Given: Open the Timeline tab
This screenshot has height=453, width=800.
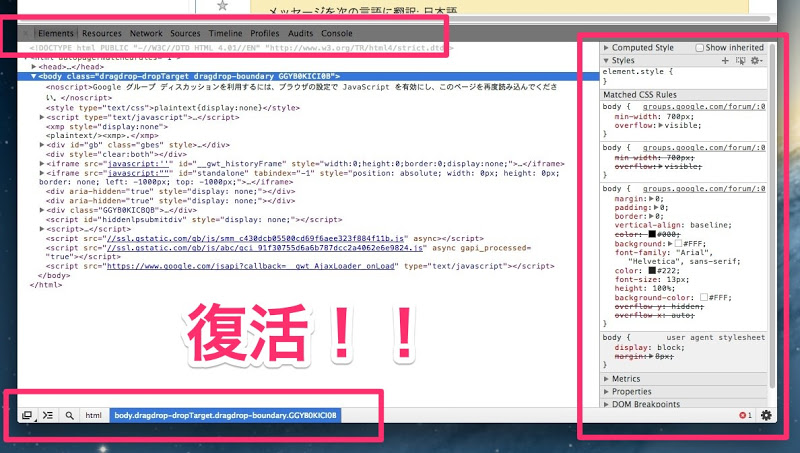Looking at the screenshot, I should point(226,33).
